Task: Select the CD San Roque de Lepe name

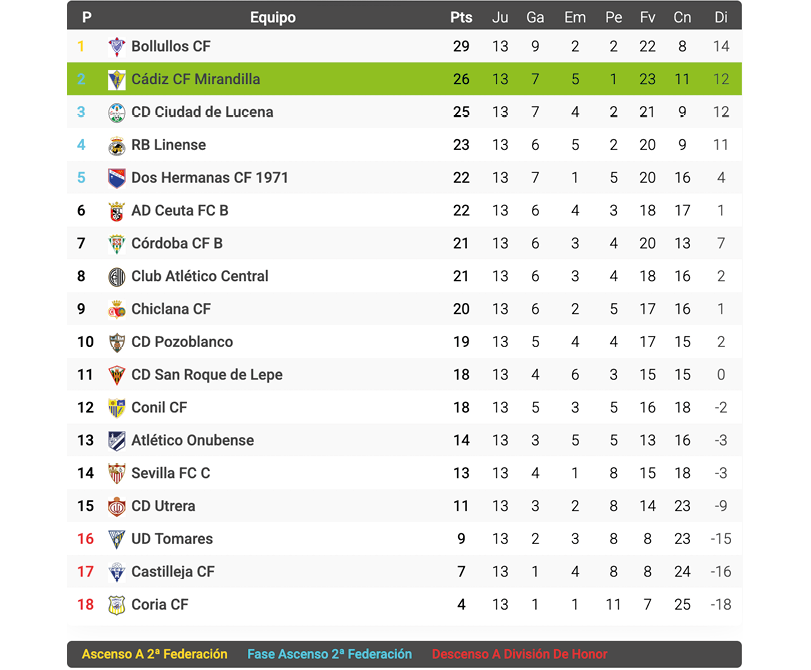Action: tap(207, 375)
